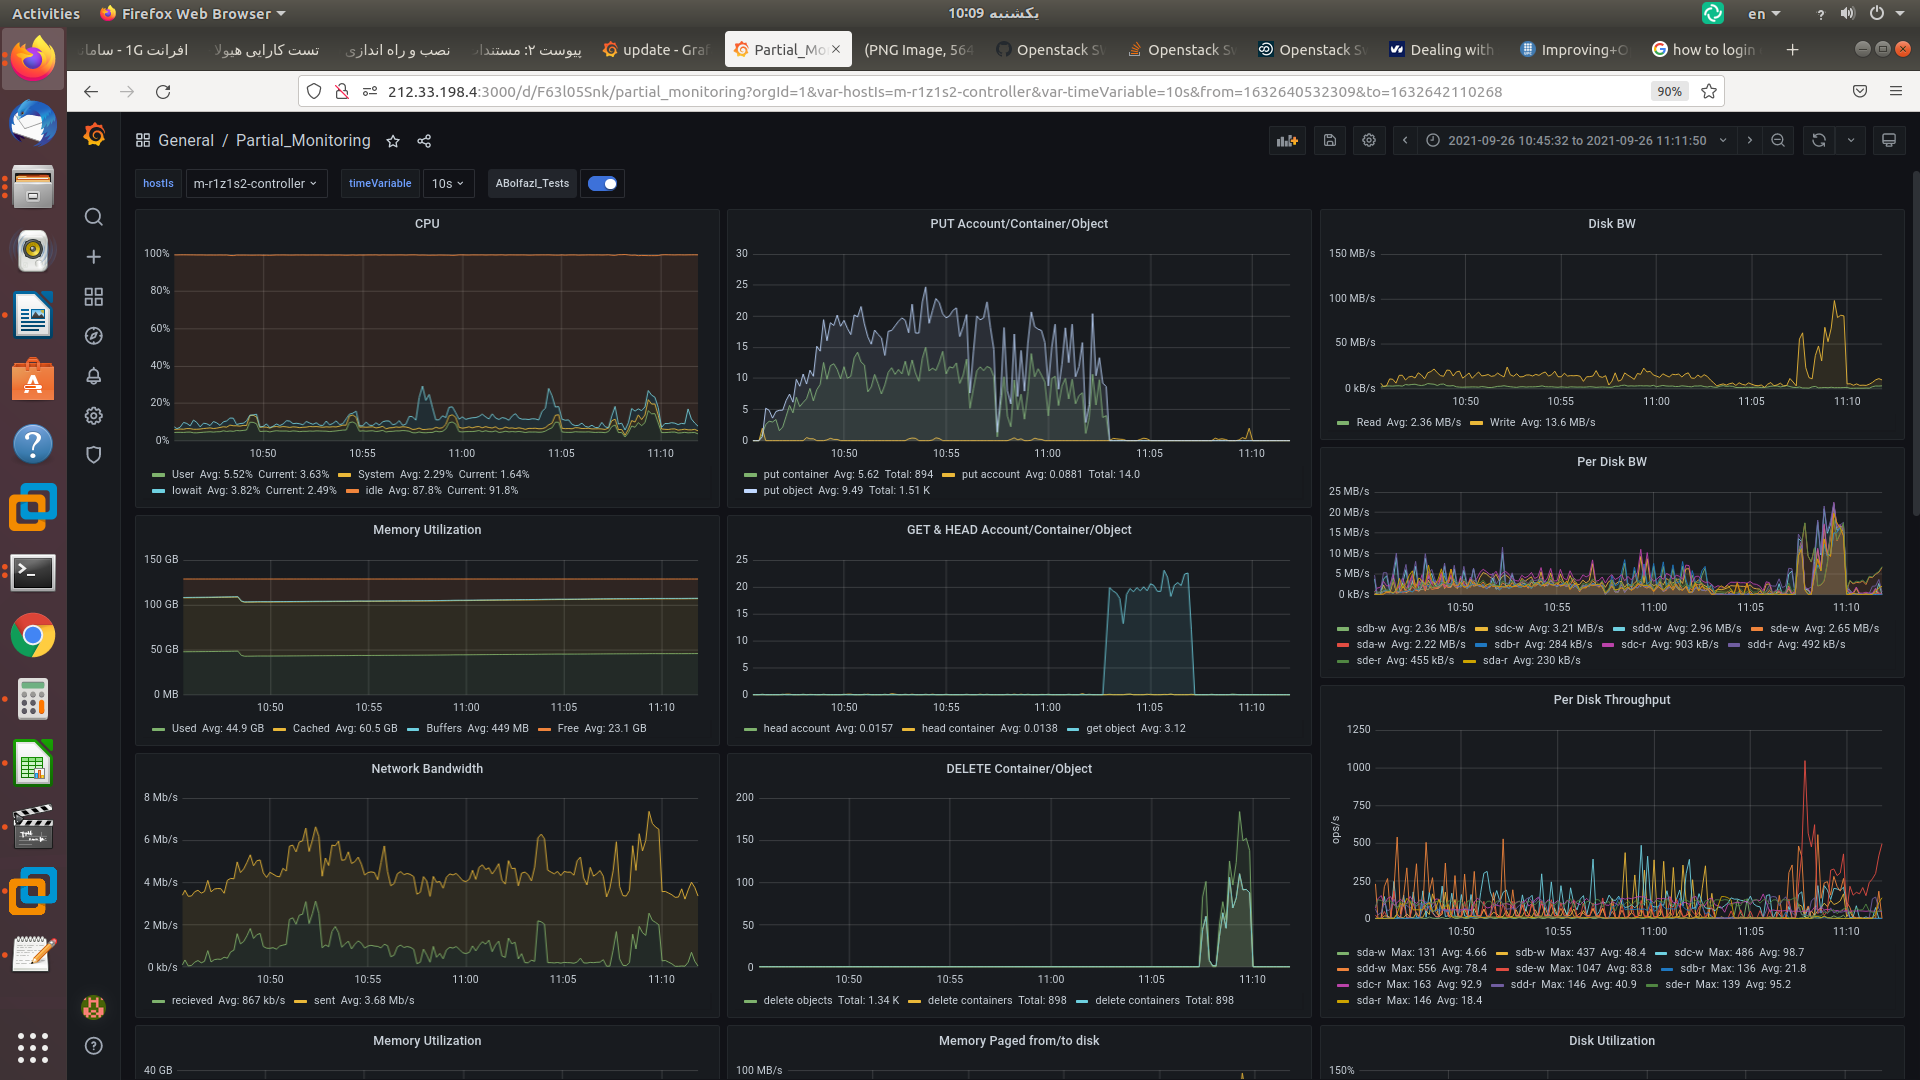Click the share dashboard icon
This screenshot has width=1920, height=1080.
click(x=424, y=142)
